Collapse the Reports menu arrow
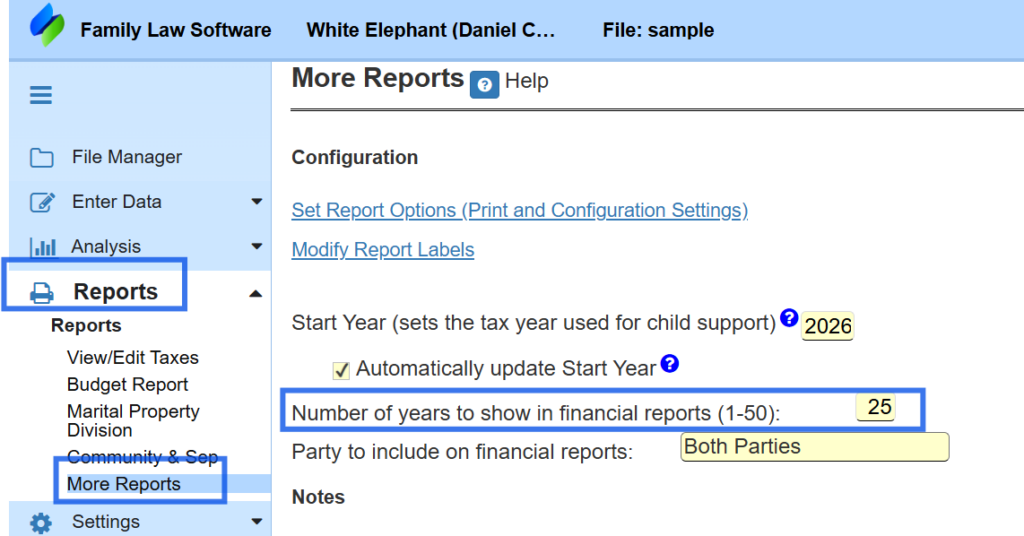 pos(256,293)
